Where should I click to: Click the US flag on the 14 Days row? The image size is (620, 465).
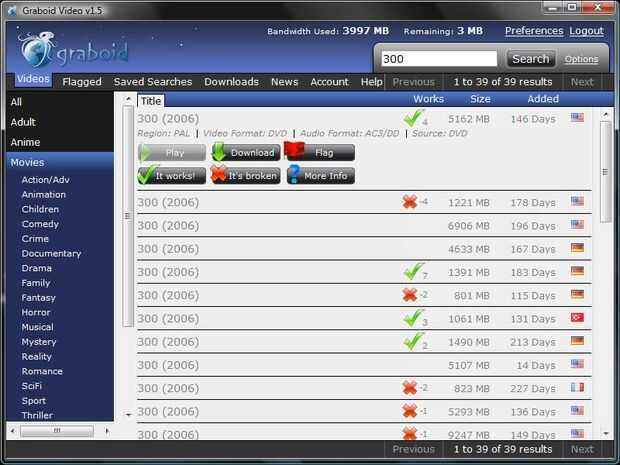pyautogui.click(x=577, y=364)
